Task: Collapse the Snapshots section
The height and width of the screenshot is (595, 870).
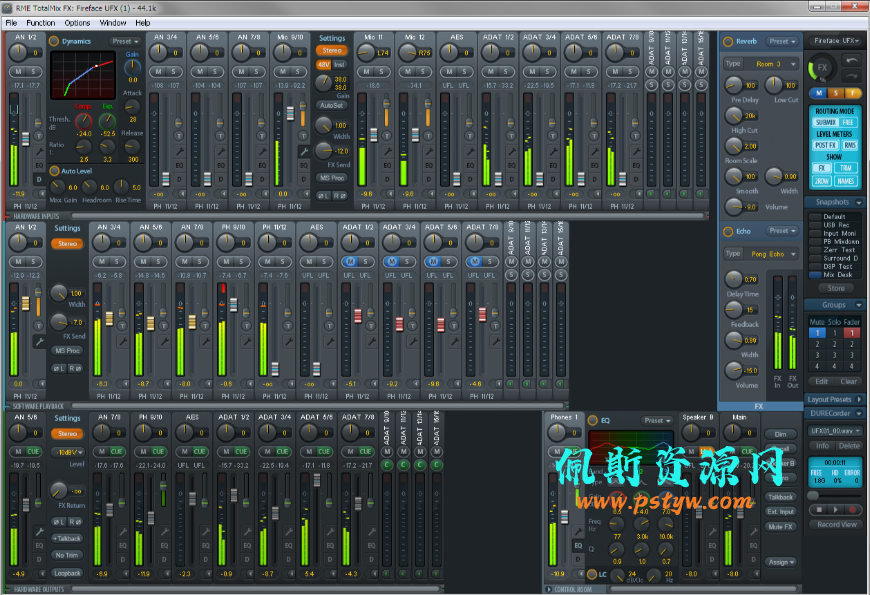Action: [858, 203]
